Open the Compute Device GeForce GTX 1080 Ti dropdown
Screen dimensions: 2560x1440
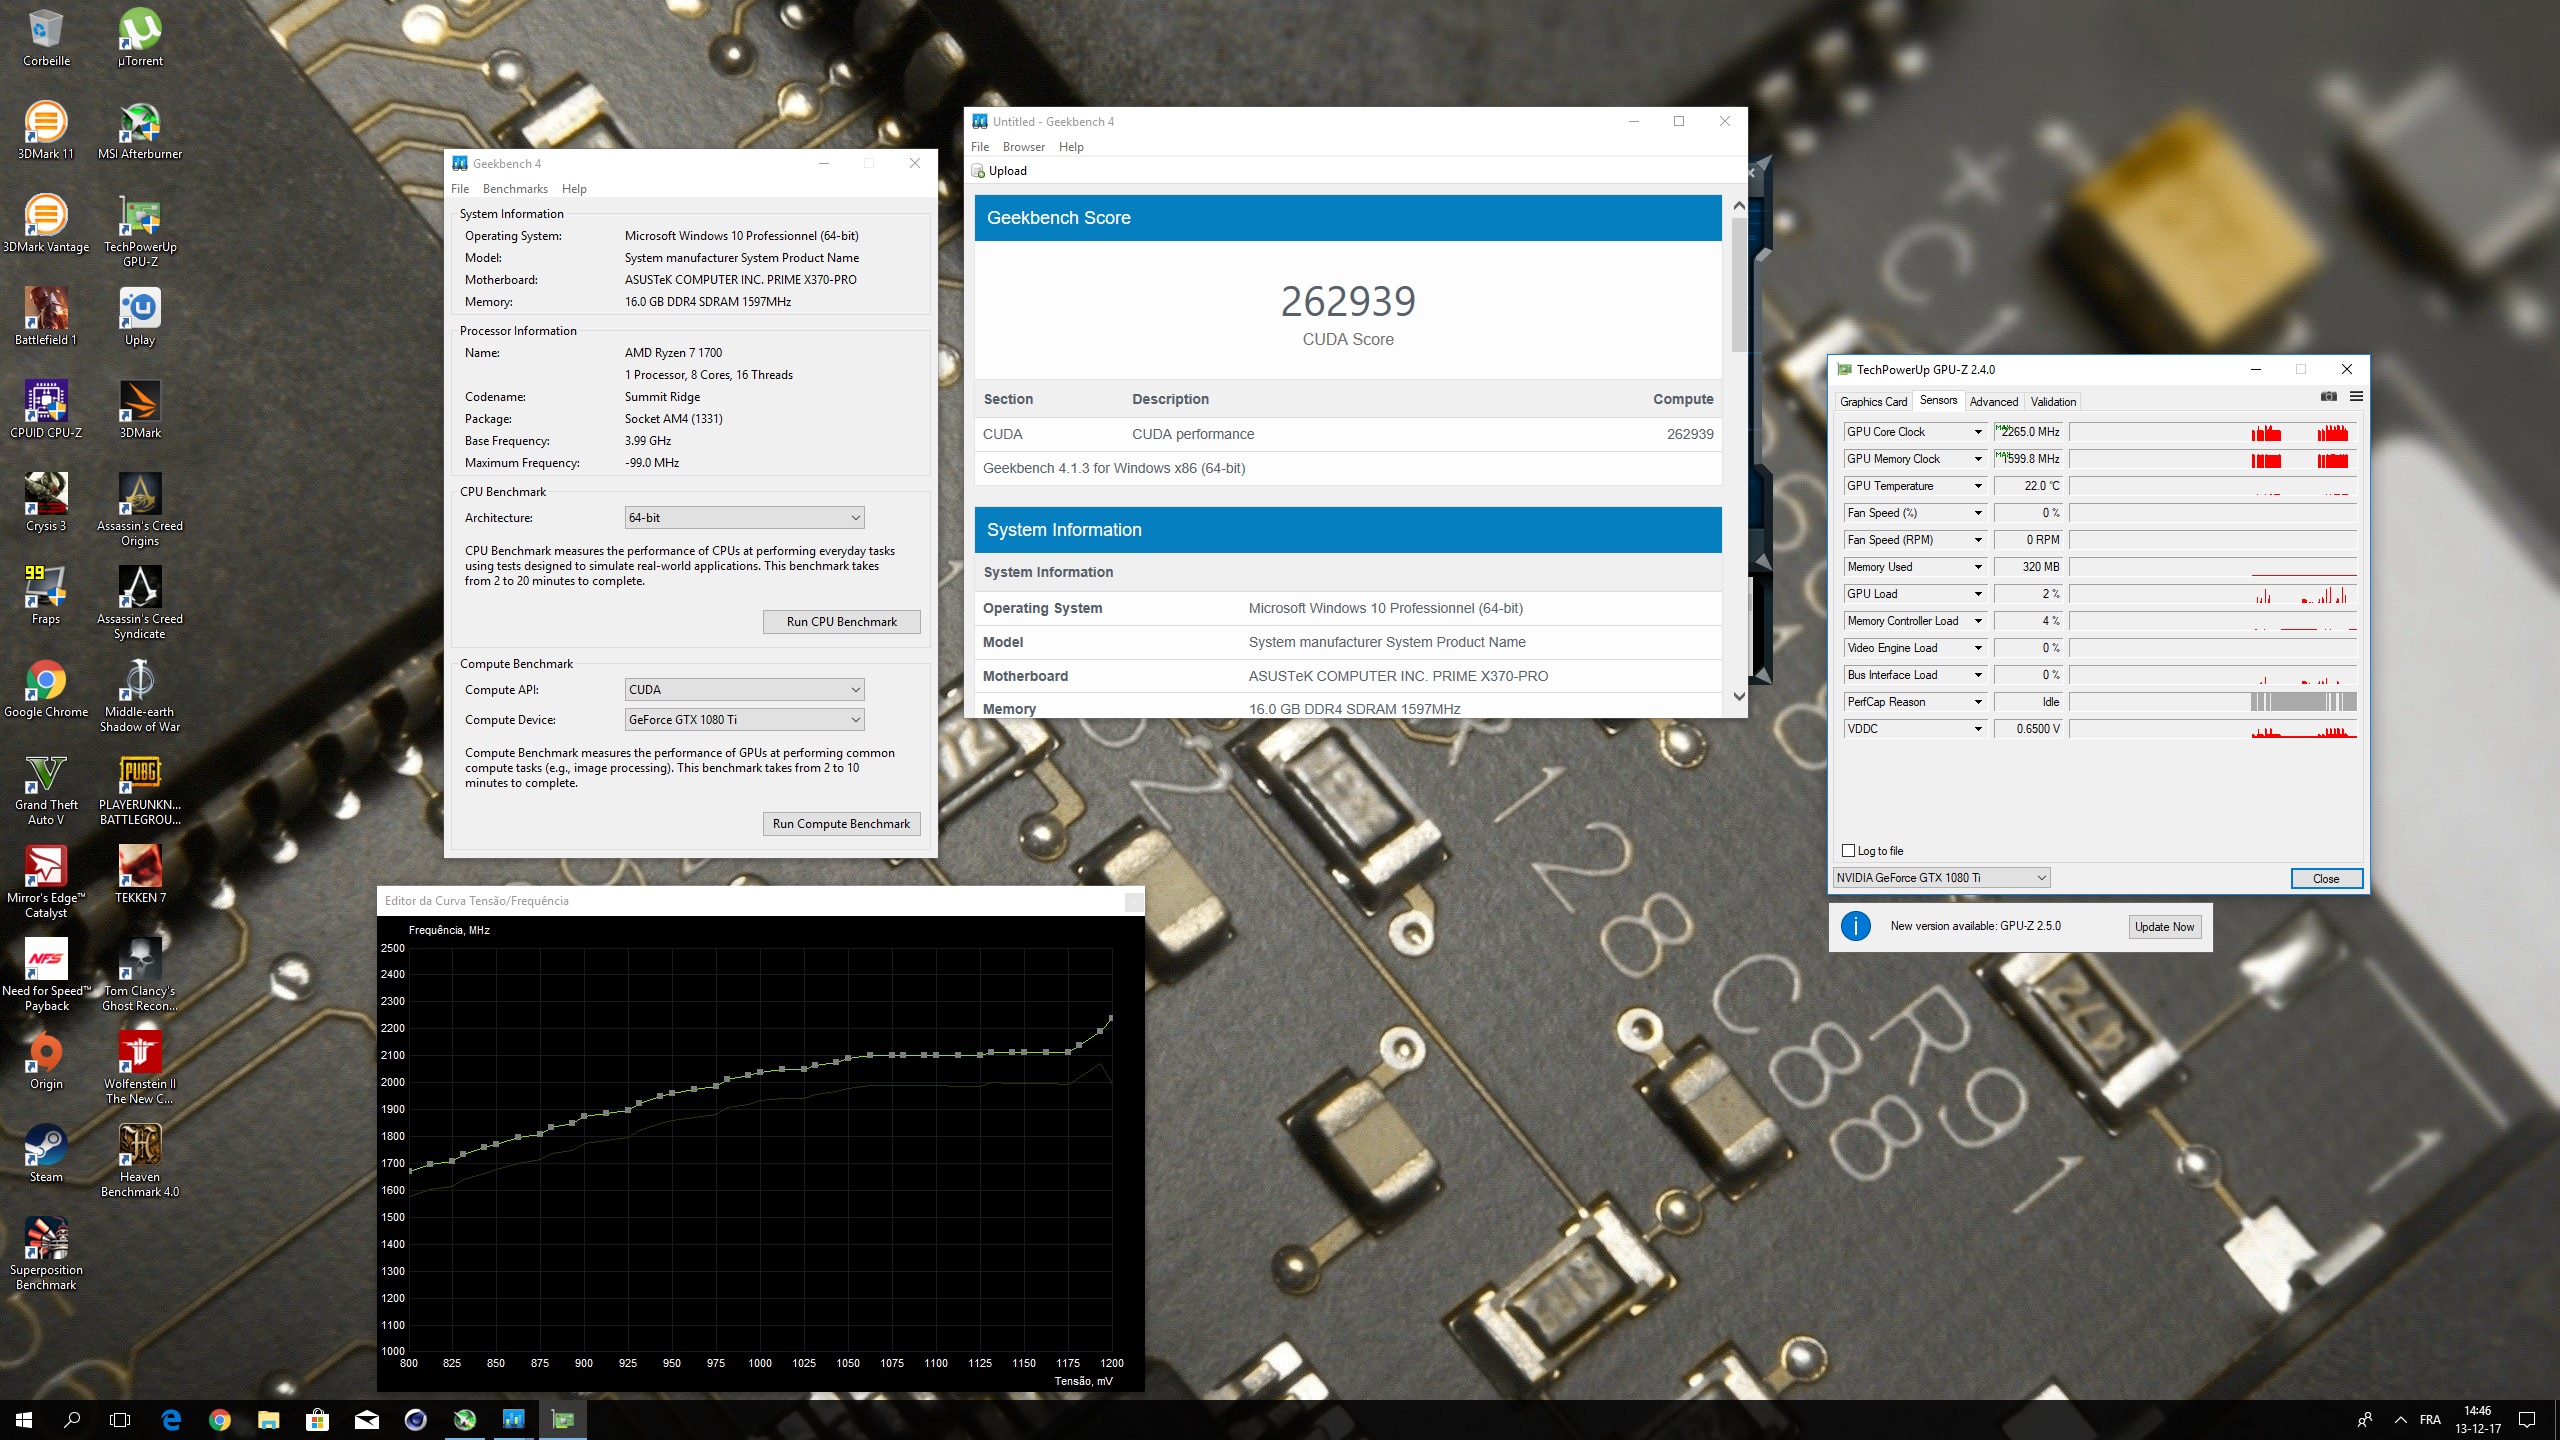coord(744,720)
